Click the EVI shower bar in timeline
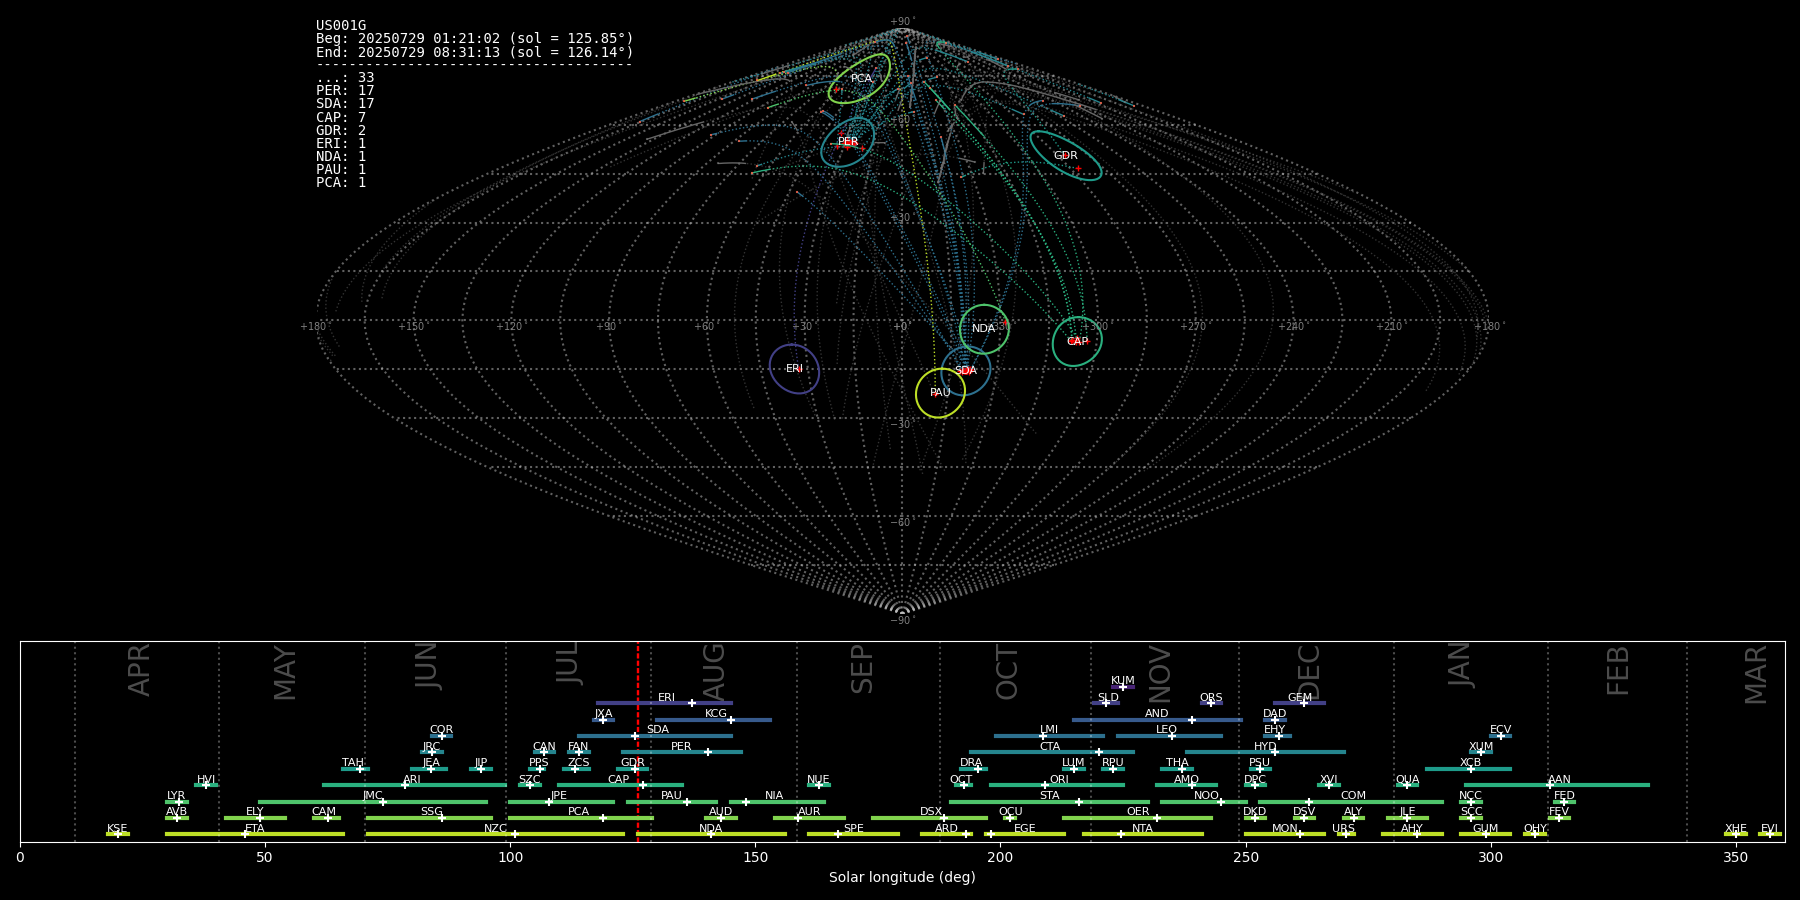Viewport: 1800px width, 900px height. pos(1770,834)
